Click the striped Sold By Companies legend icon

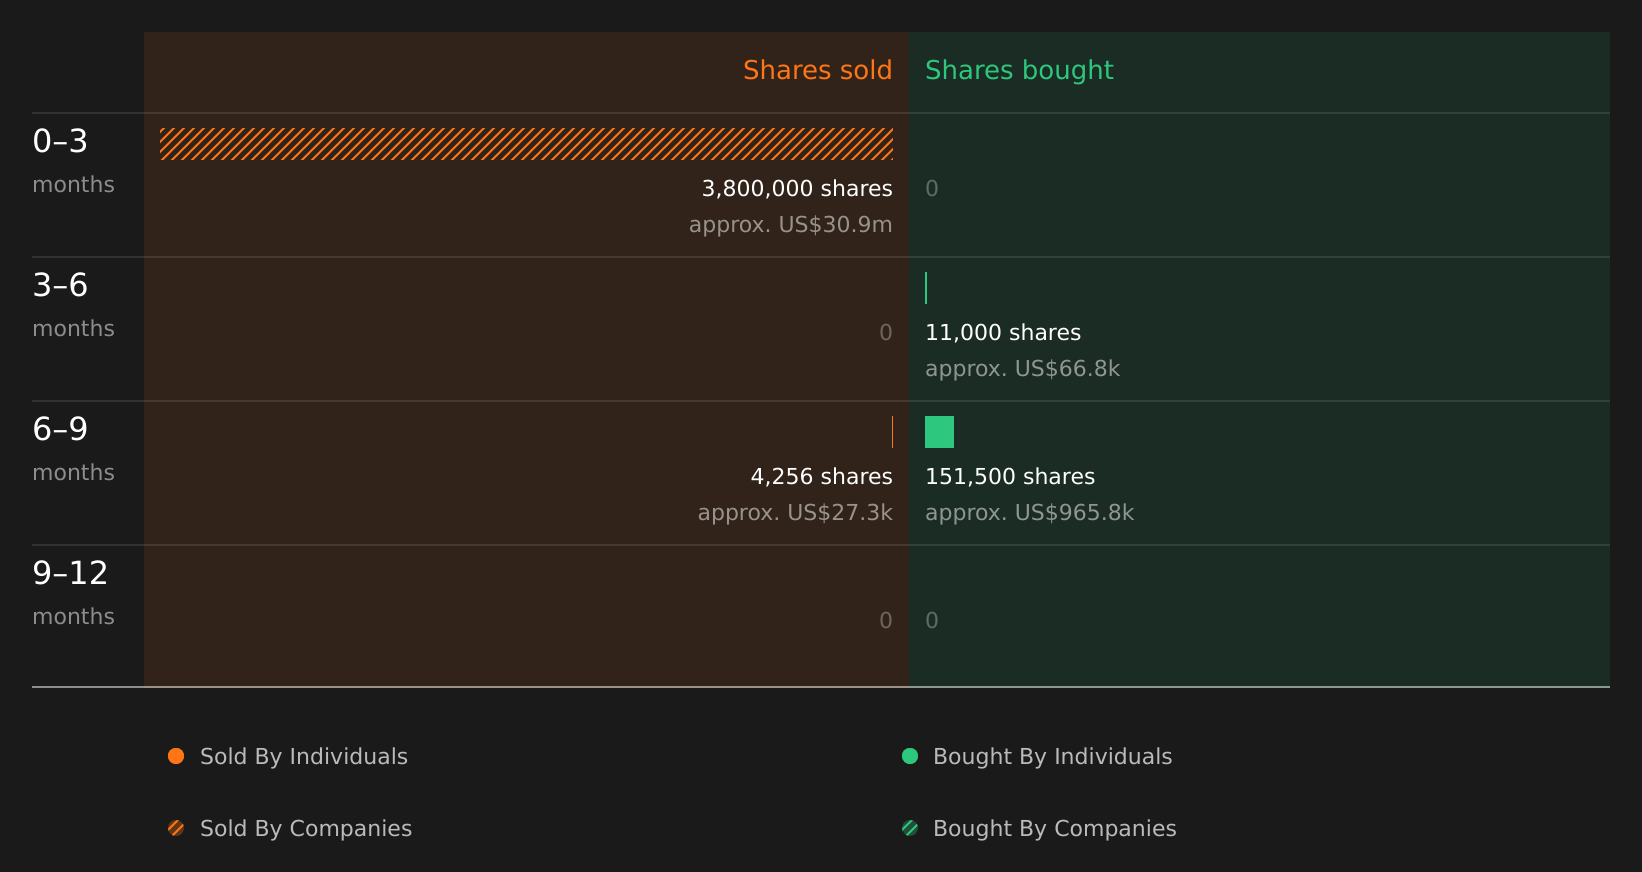click(x=176, y=828)
